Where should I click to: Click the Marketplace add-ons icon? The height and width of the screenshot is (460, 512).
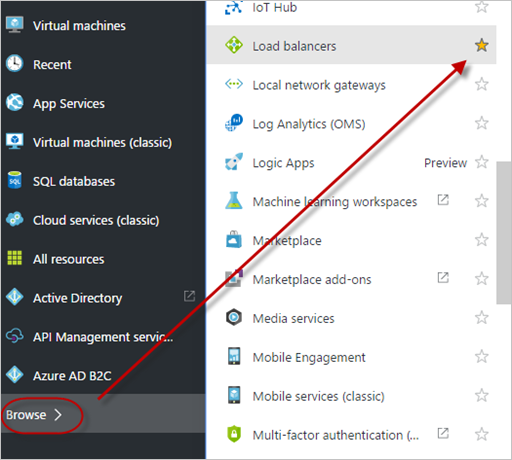234,278
